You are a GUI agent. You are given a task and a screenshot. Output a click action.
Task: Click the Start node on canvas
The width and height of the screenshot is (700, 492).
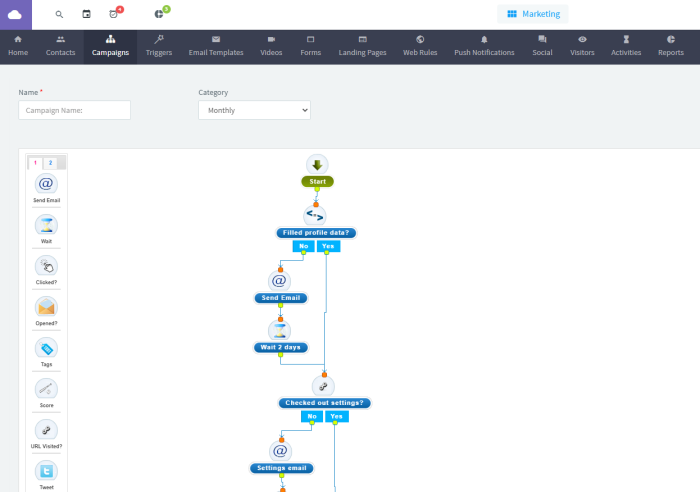[317, 182]
